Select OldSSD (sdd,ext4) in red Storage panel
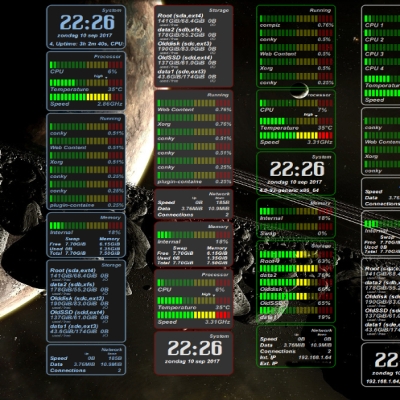The height and width of the screenshot is (400, 400). click(185, 58)
